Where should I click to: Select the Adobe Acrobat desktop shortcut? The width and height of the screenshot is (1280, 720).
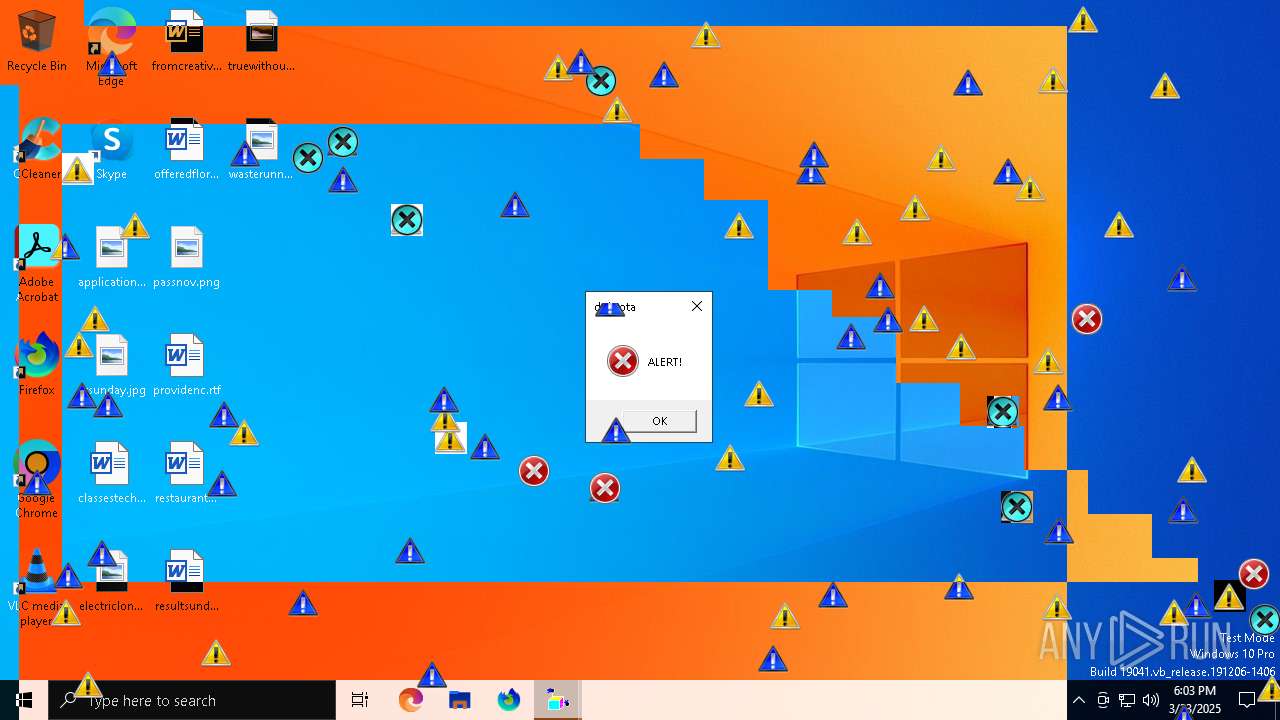click(37, 263)
